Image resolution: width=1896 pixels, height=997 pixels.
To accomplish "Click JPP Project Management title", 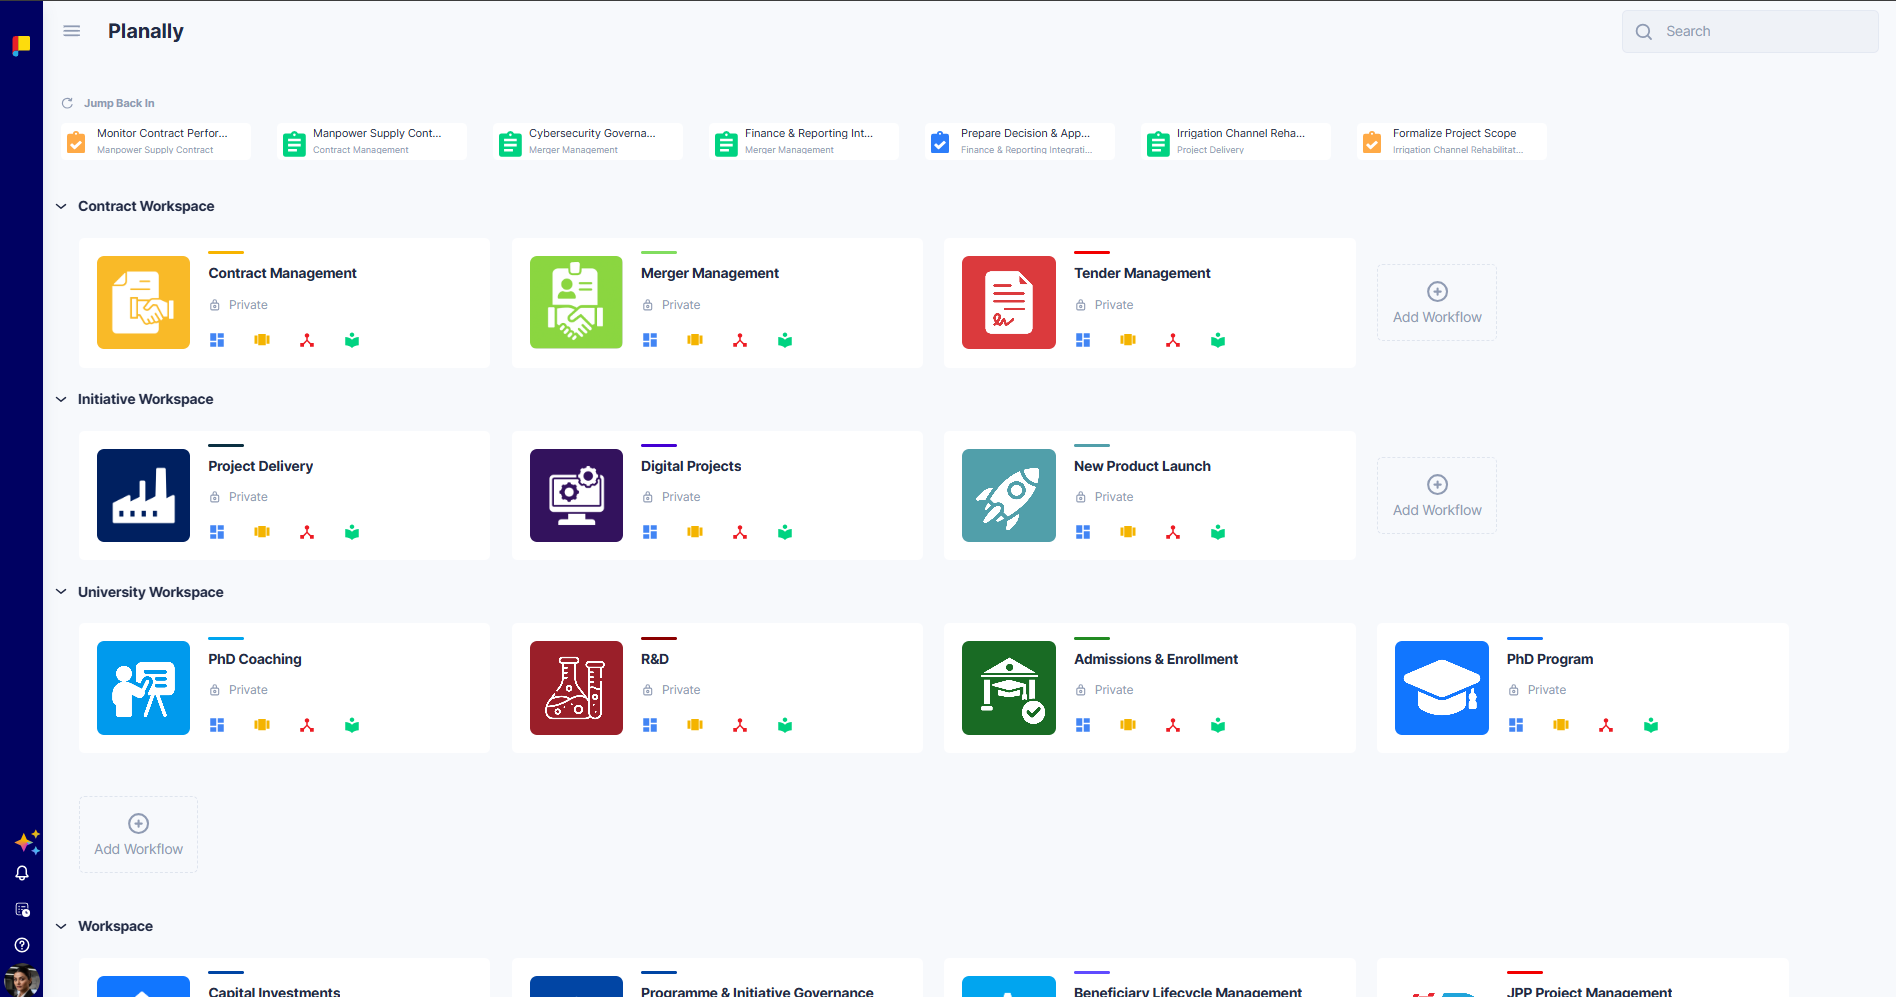I will (1589, 991).
